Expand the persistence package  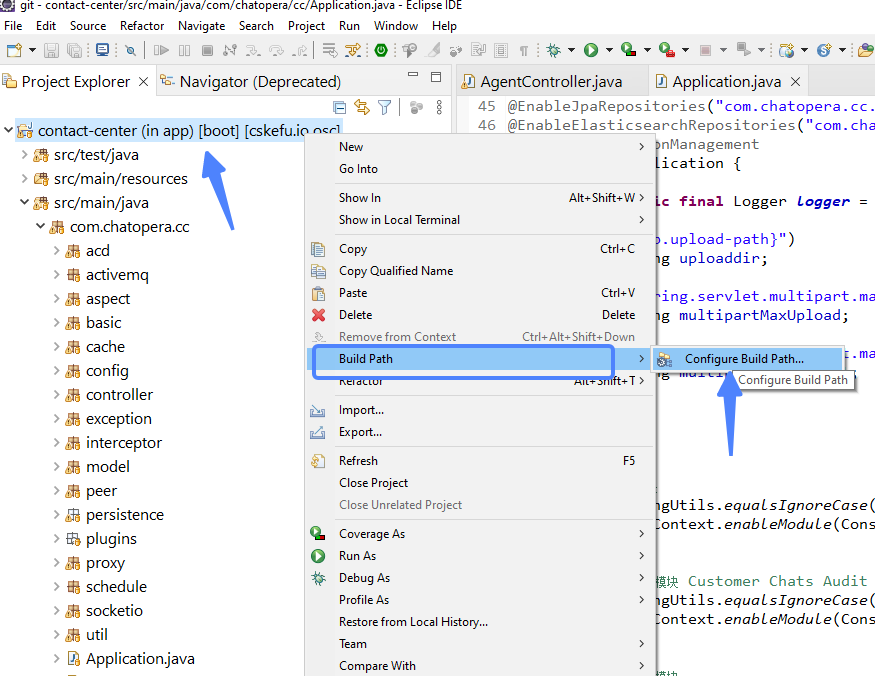56,514
